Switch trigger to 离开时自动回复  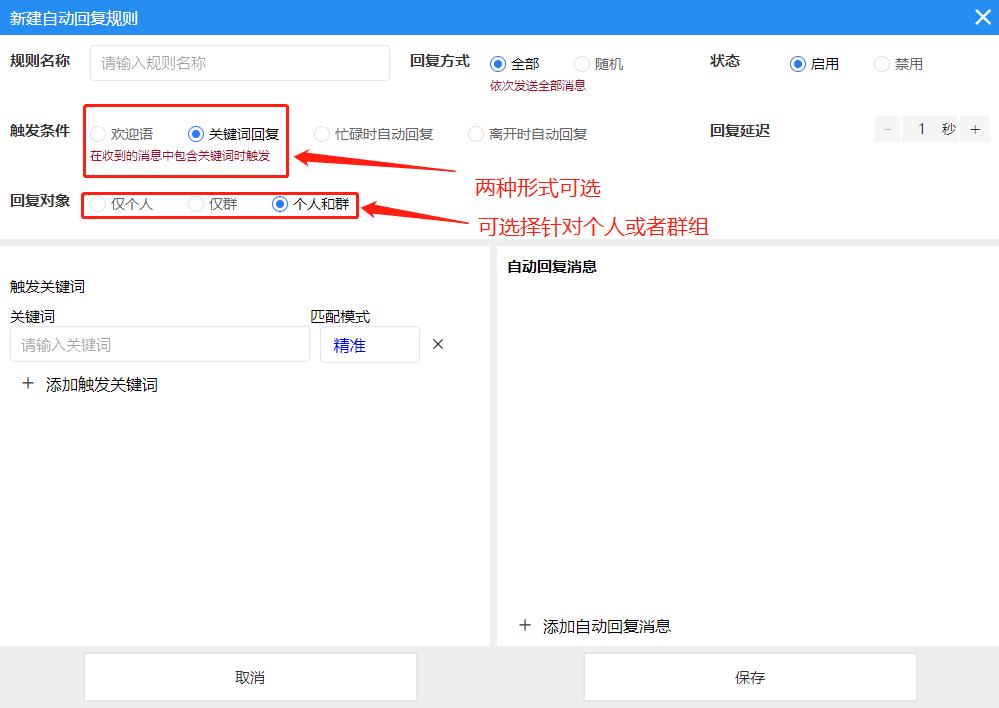[475, 133]
